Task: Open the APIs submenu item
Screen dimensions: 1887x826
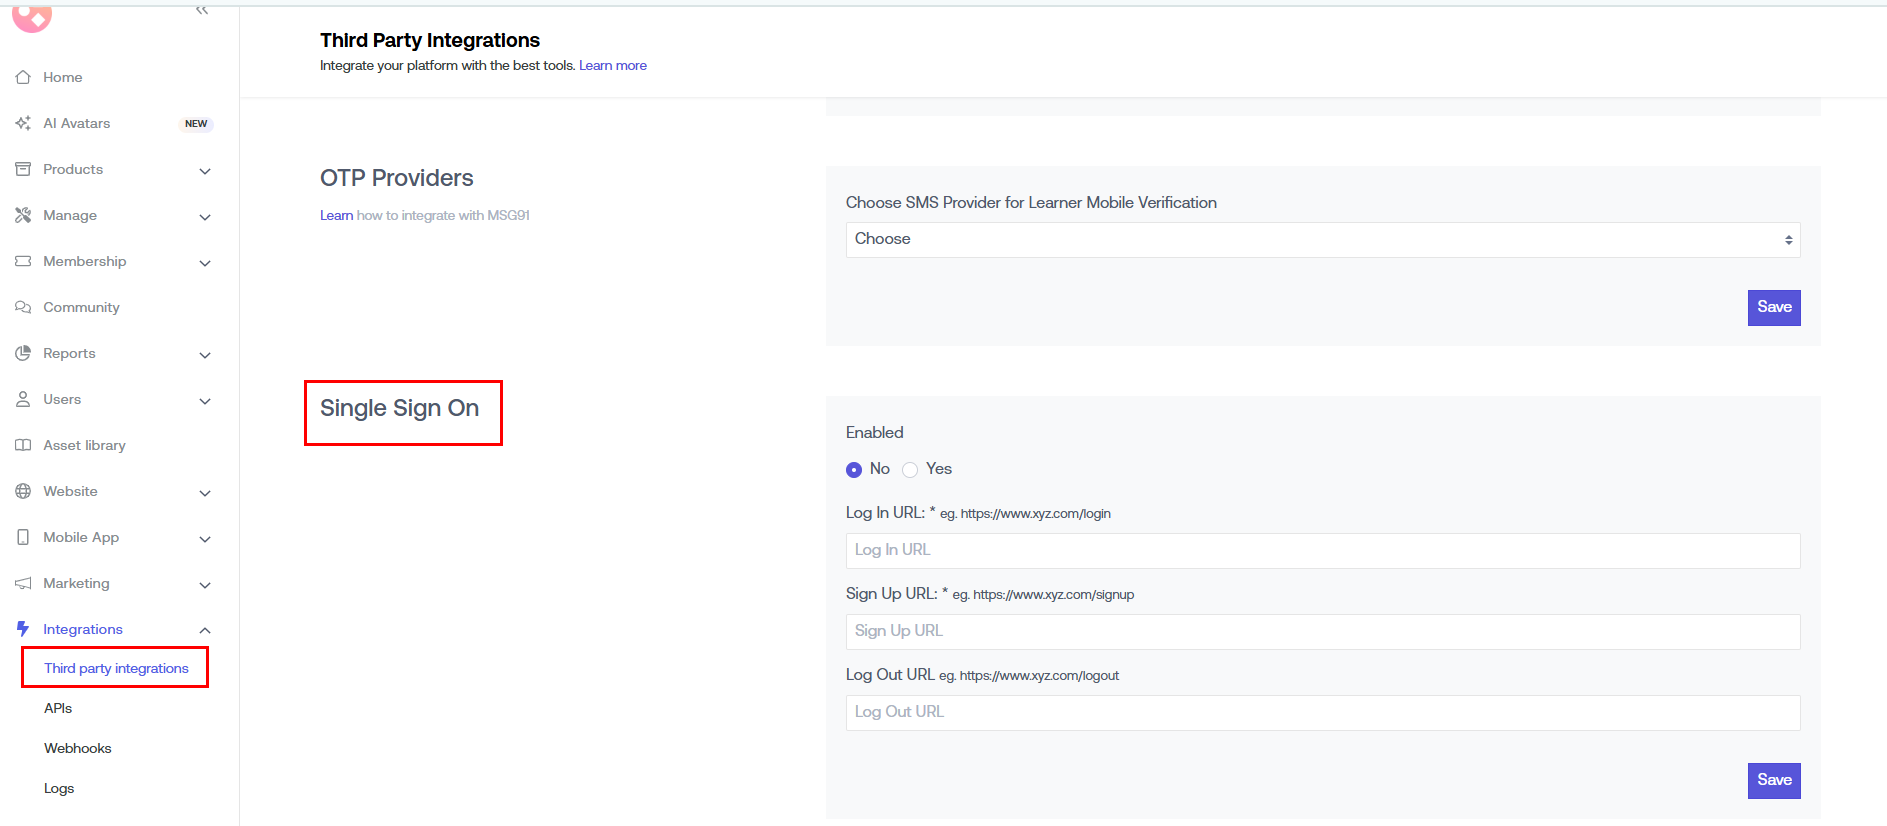Action: 58,708
